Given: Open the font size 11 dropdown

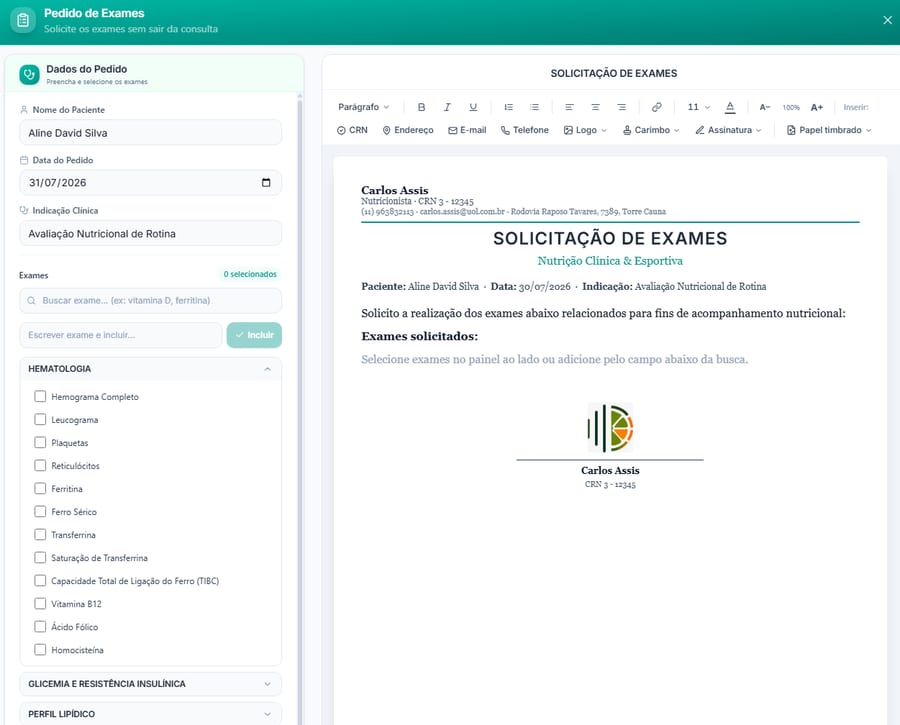Looking at the screenshot, I should click(699, 107).
